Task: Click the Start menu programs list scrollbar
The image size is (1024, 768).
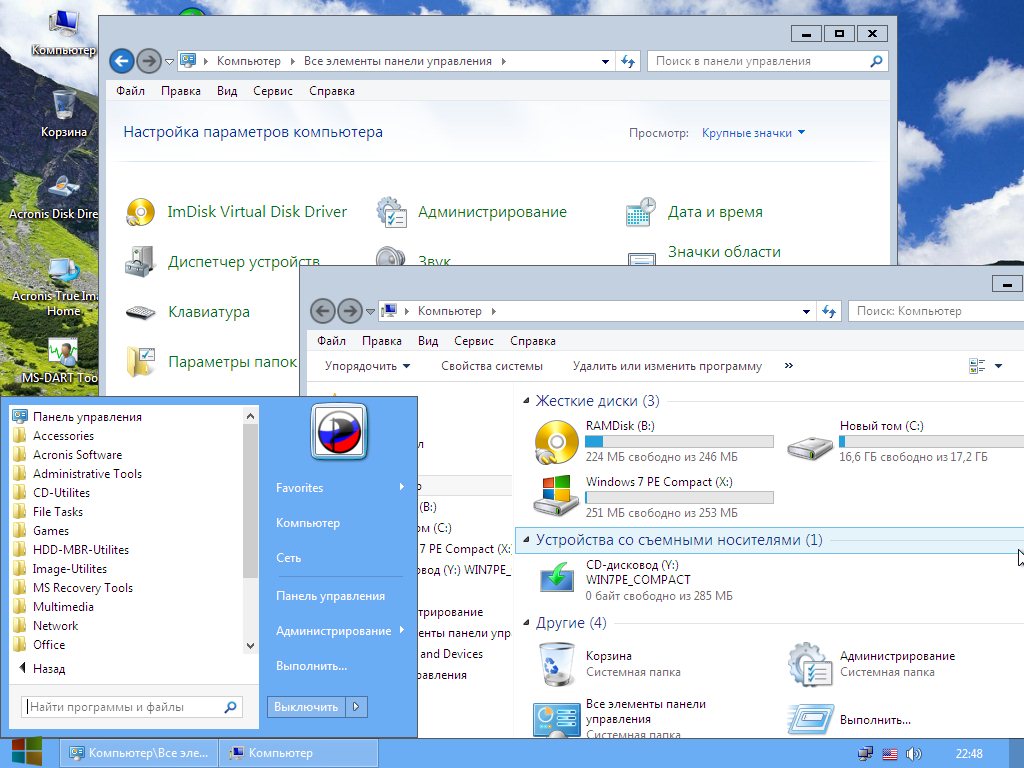Action: (x=250, y=500)
